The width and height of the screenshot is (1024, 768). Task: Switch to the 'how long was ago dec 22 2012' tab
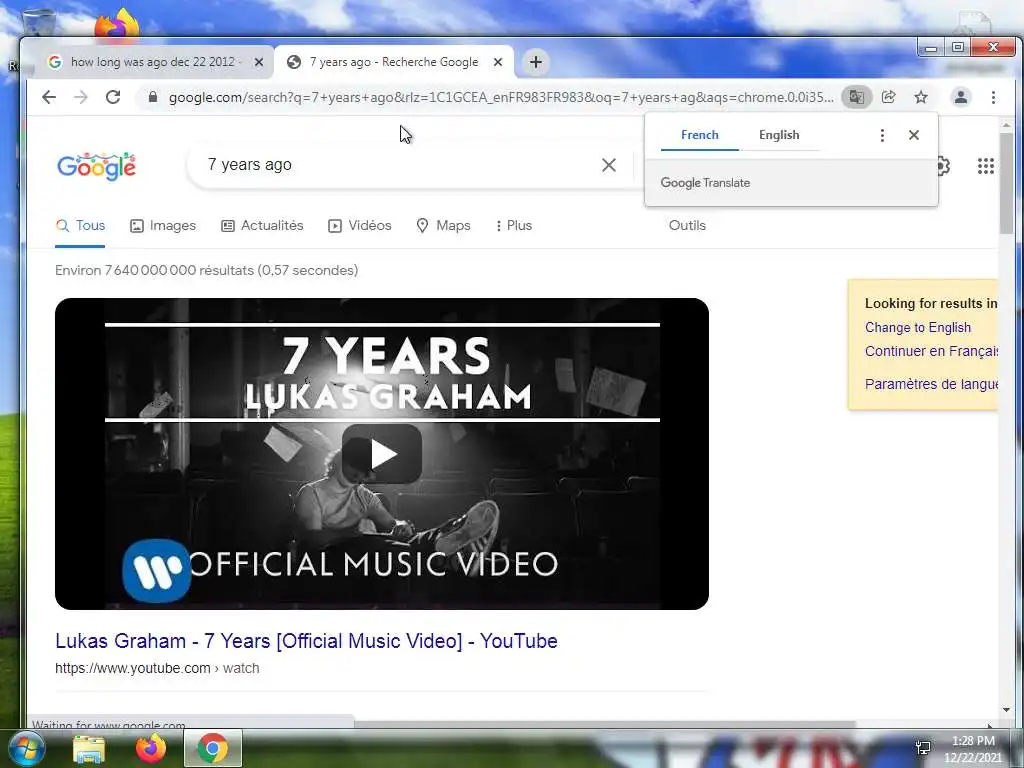[x=152, y=62]
